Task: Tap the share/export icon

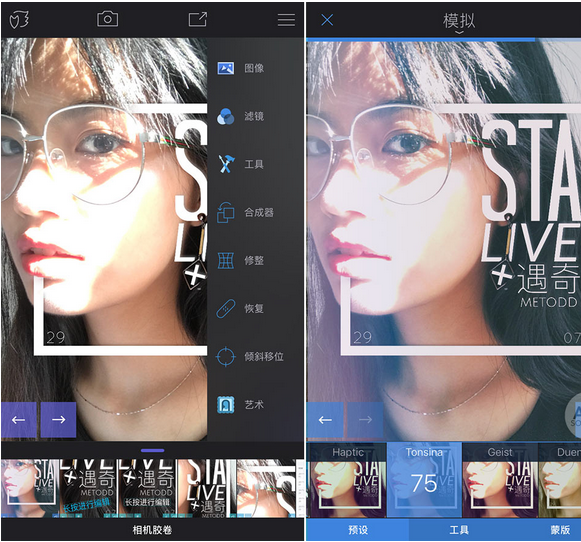Action: [x=197, y=19]
